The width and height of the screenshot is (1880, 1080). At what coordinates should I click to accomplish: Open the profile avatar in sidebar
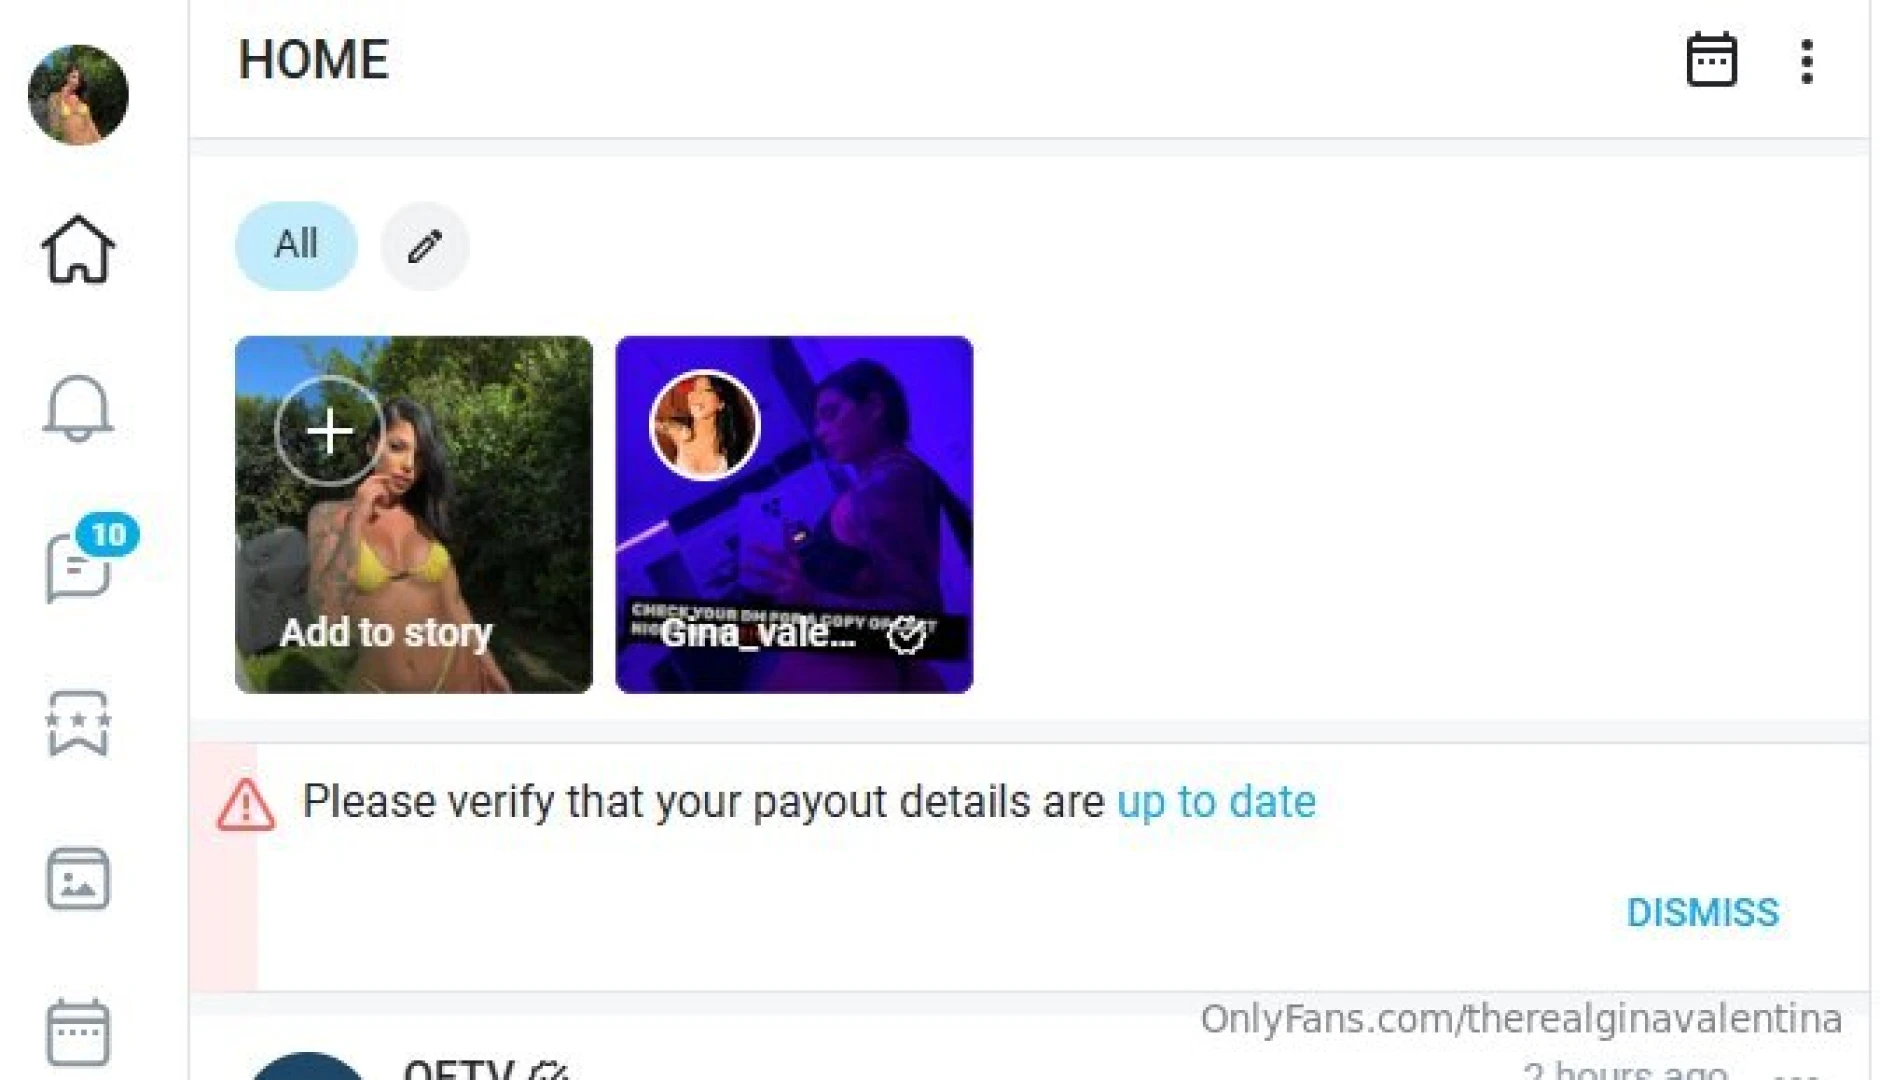point(78,95)
